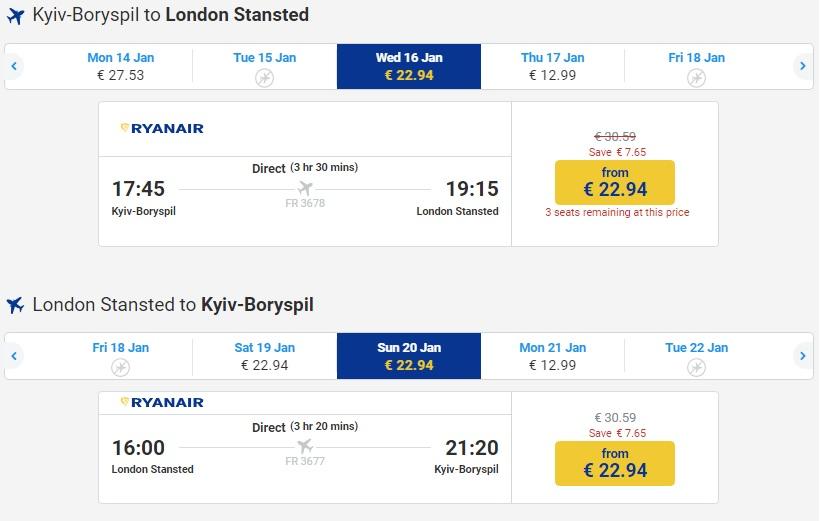Select Sat 19 Jan return date
Image resolution: width=820 pixels, height=521 pixels.
click(265, 356)
